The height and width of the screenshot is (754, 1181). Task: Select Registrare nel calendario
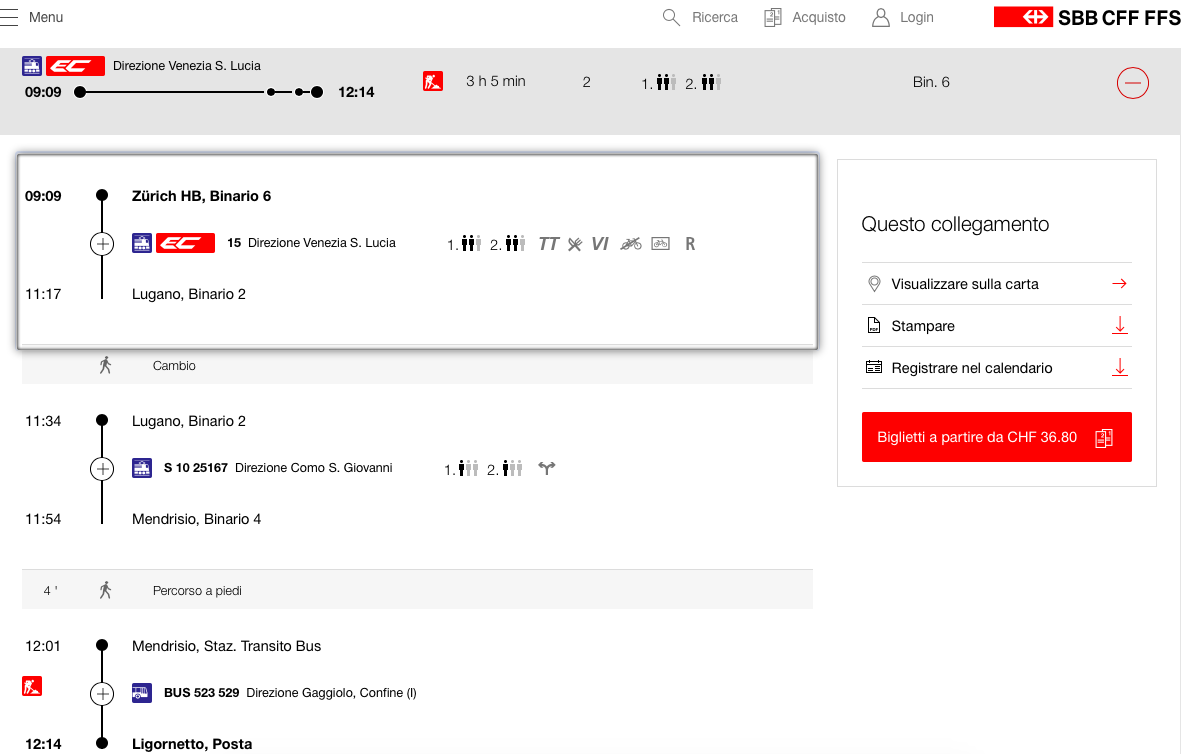[971, 368]
